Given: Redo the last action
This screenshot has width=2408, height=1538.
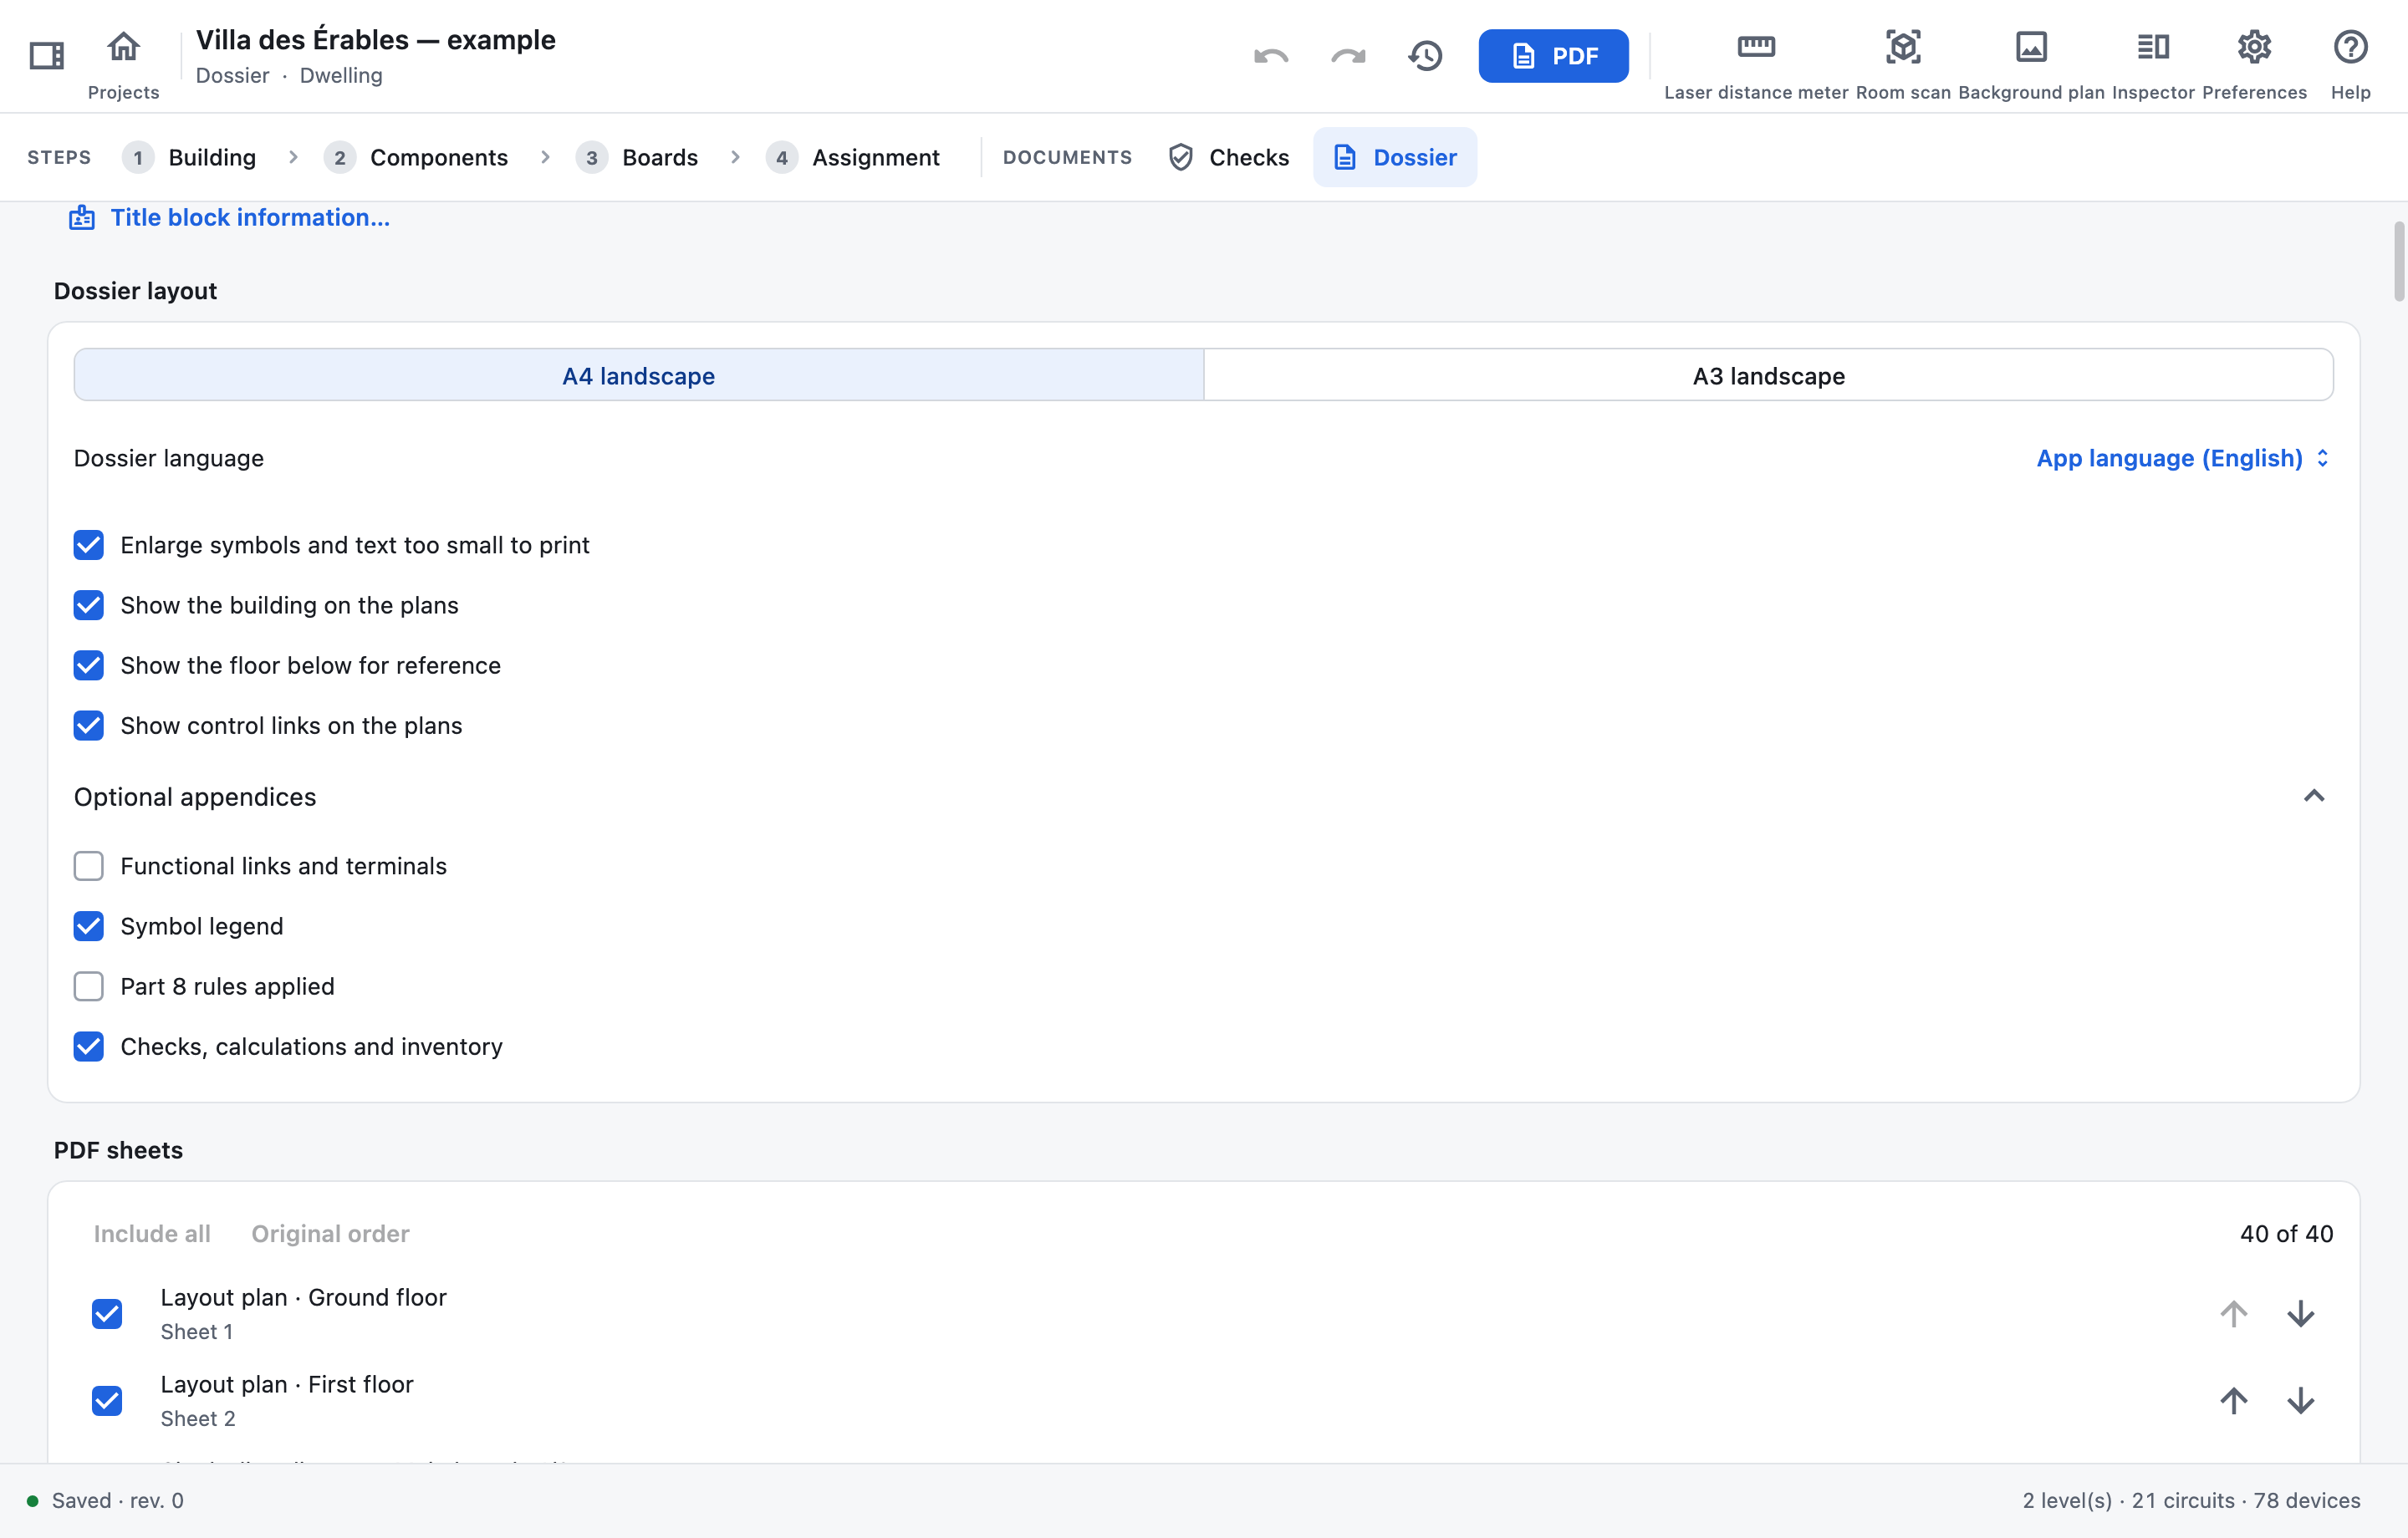Looking at the screenshot, I should (x=1348, y=56).
